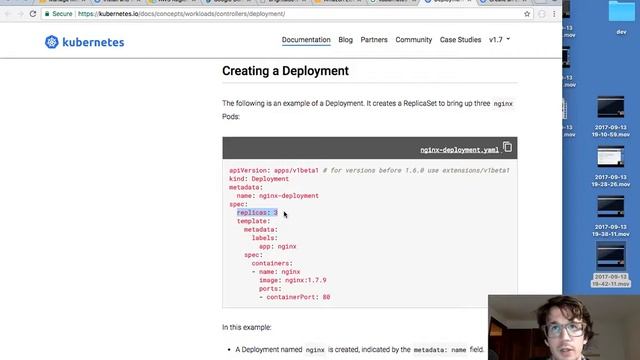Select the 19-10-59.mov desktop file
Screen dimensions: 640x360
click(x=611, y=116)
